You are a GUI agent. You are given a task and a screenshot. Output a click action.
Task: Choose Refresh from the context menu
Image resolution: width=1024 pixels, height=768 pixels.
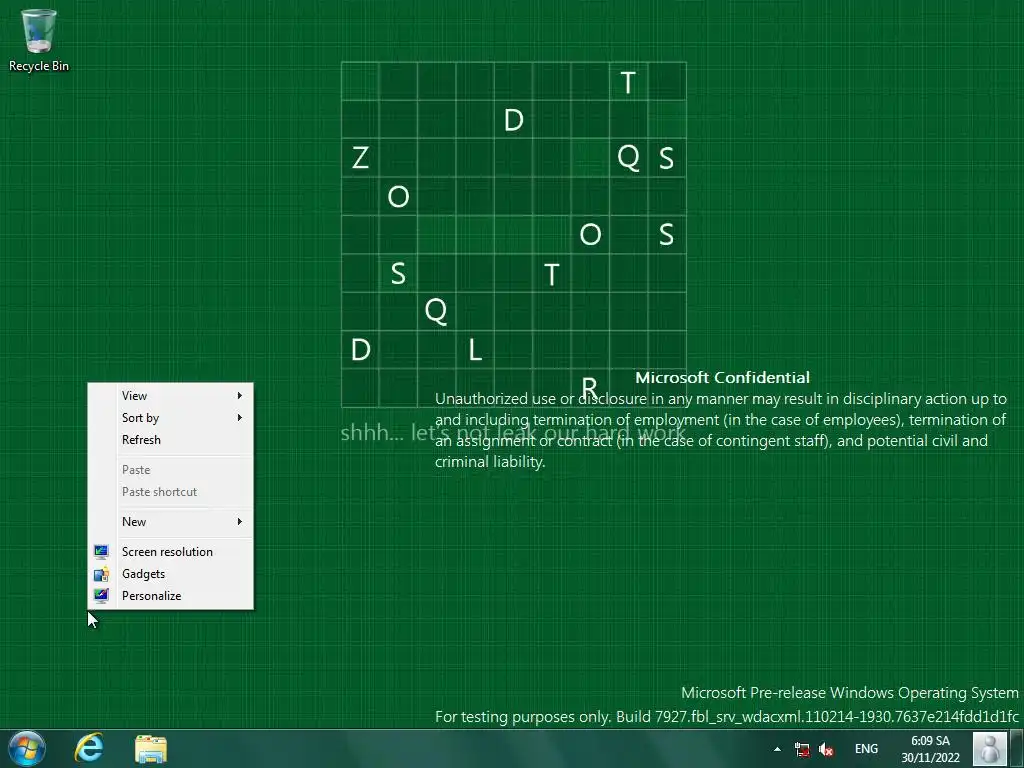170,440
